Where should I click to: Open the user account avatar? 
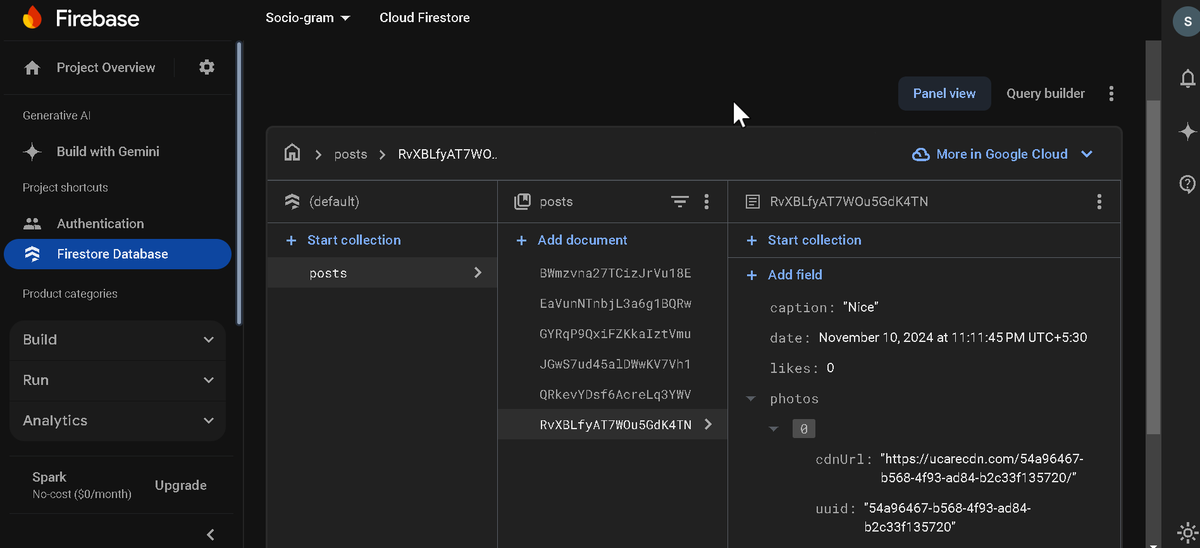pyautogui.click(x=1186, y=20)
